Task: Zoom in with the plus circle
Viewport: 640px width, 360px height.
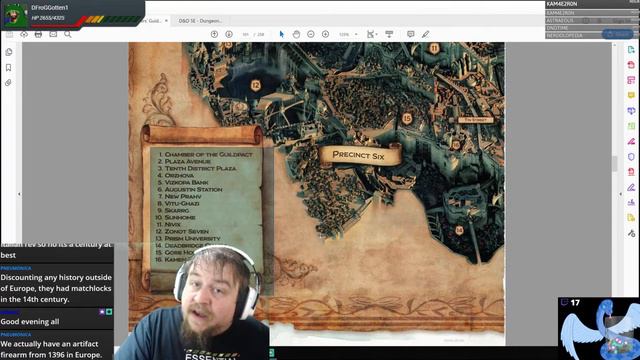Action: point(325,34)
